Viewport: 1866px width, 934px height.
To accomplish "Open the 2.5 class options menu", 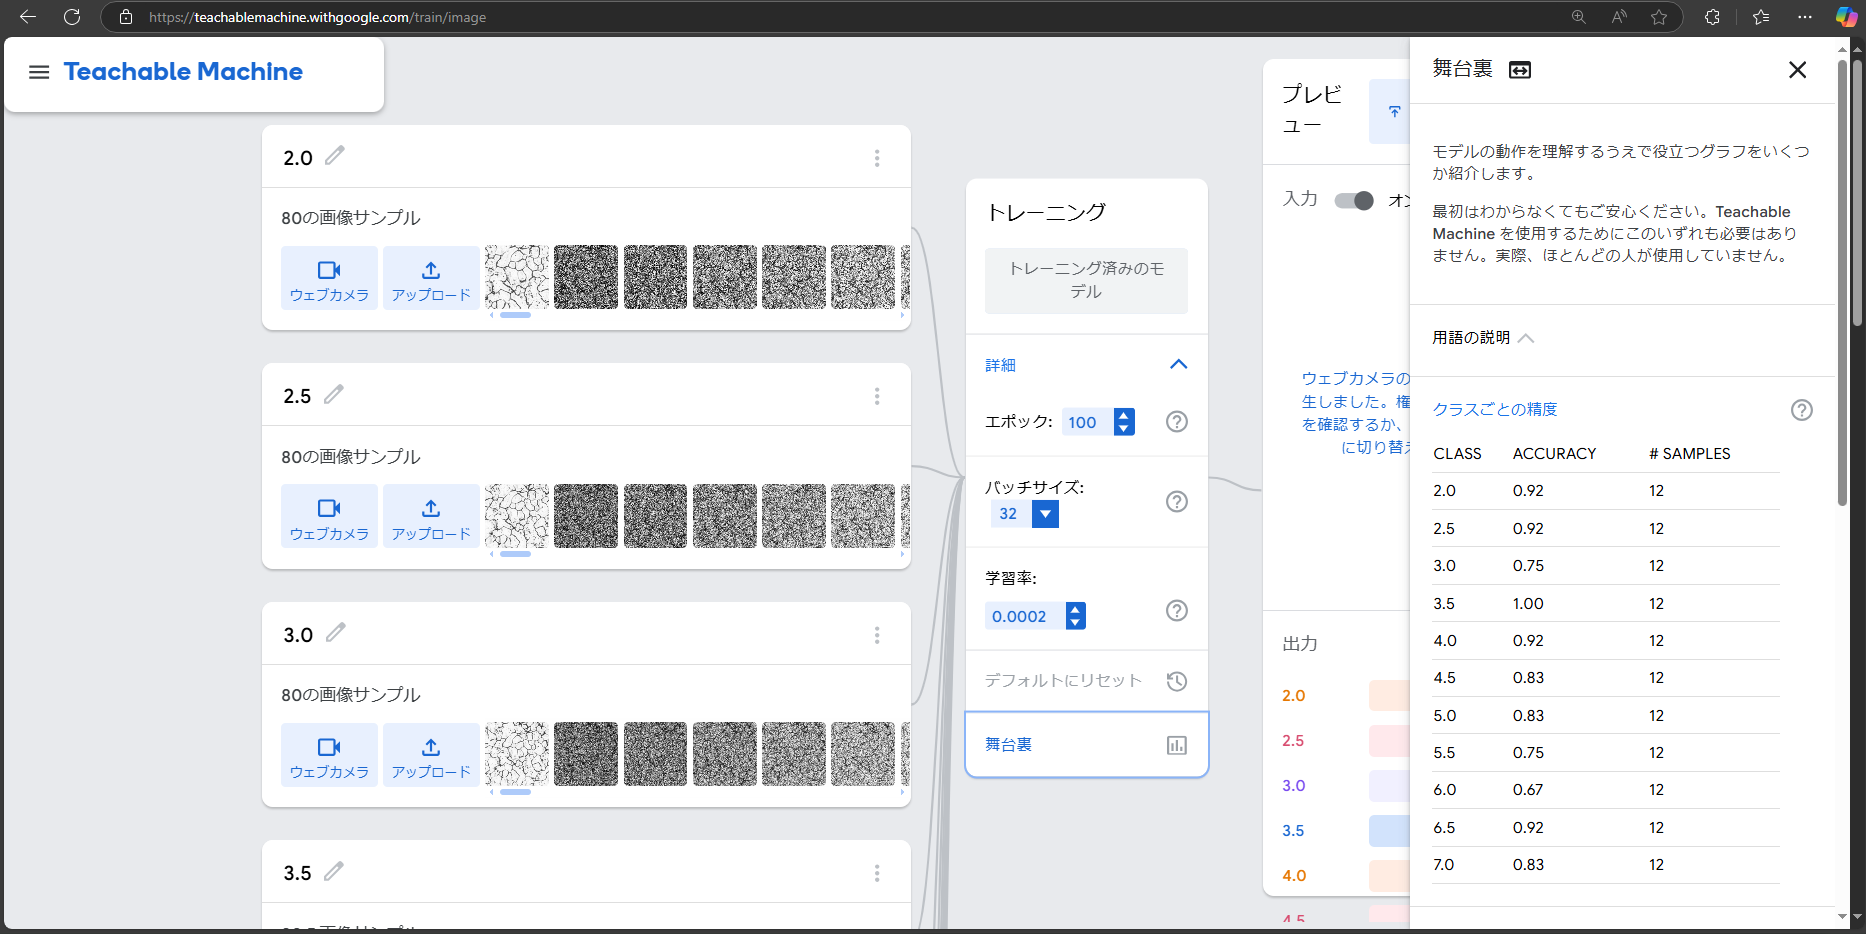I will pyautogui.click(x=877, y=396).
